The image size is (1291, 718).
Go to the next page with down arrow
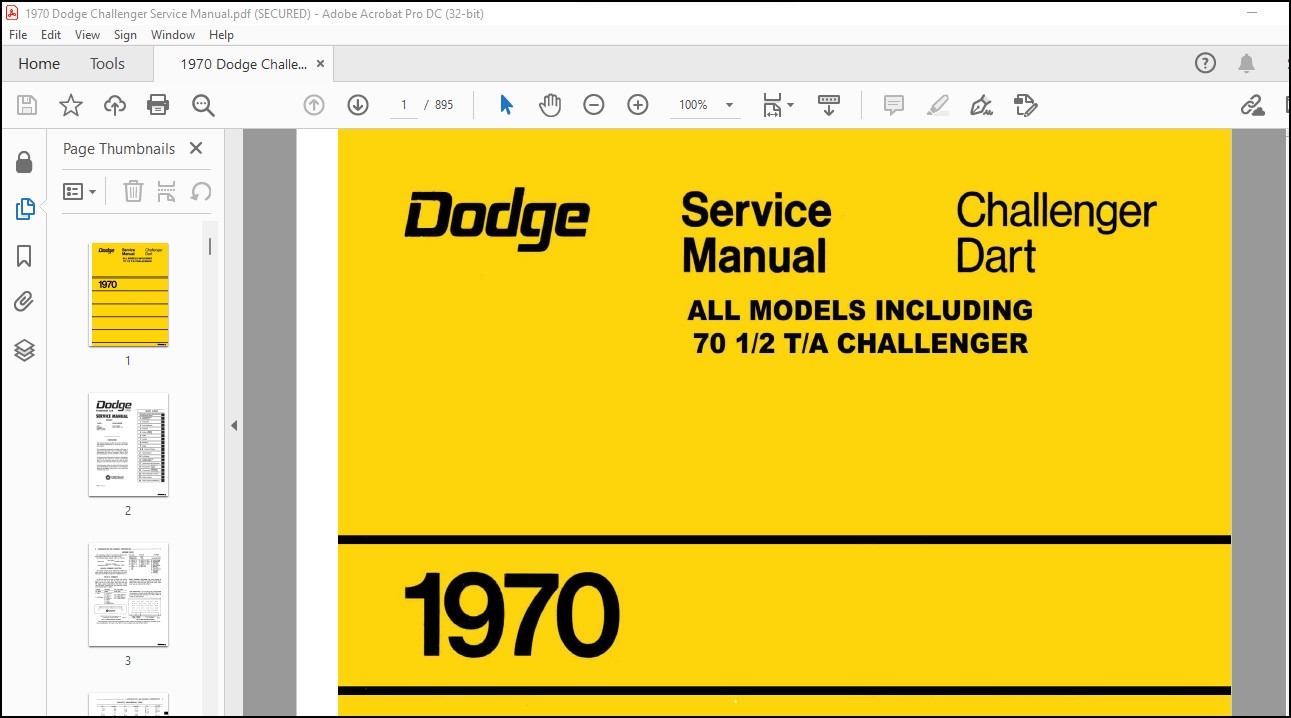pyautogui.click(x=358, y=105)
